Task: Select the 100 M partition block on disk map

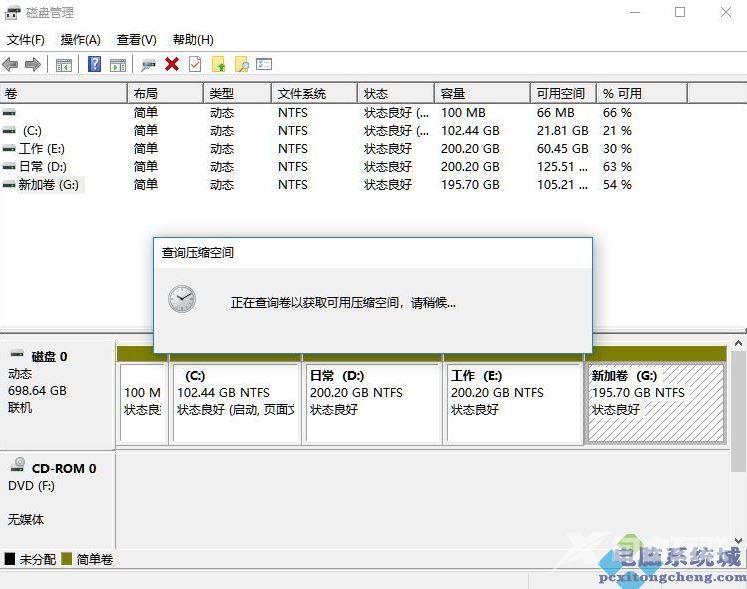Action: [142, 403]
